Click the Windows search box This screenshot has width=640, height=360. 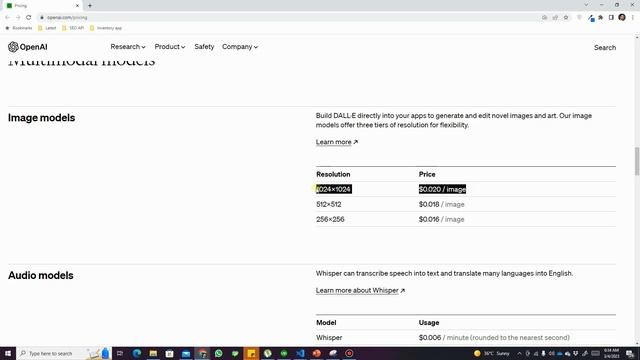tap(63, 353)
